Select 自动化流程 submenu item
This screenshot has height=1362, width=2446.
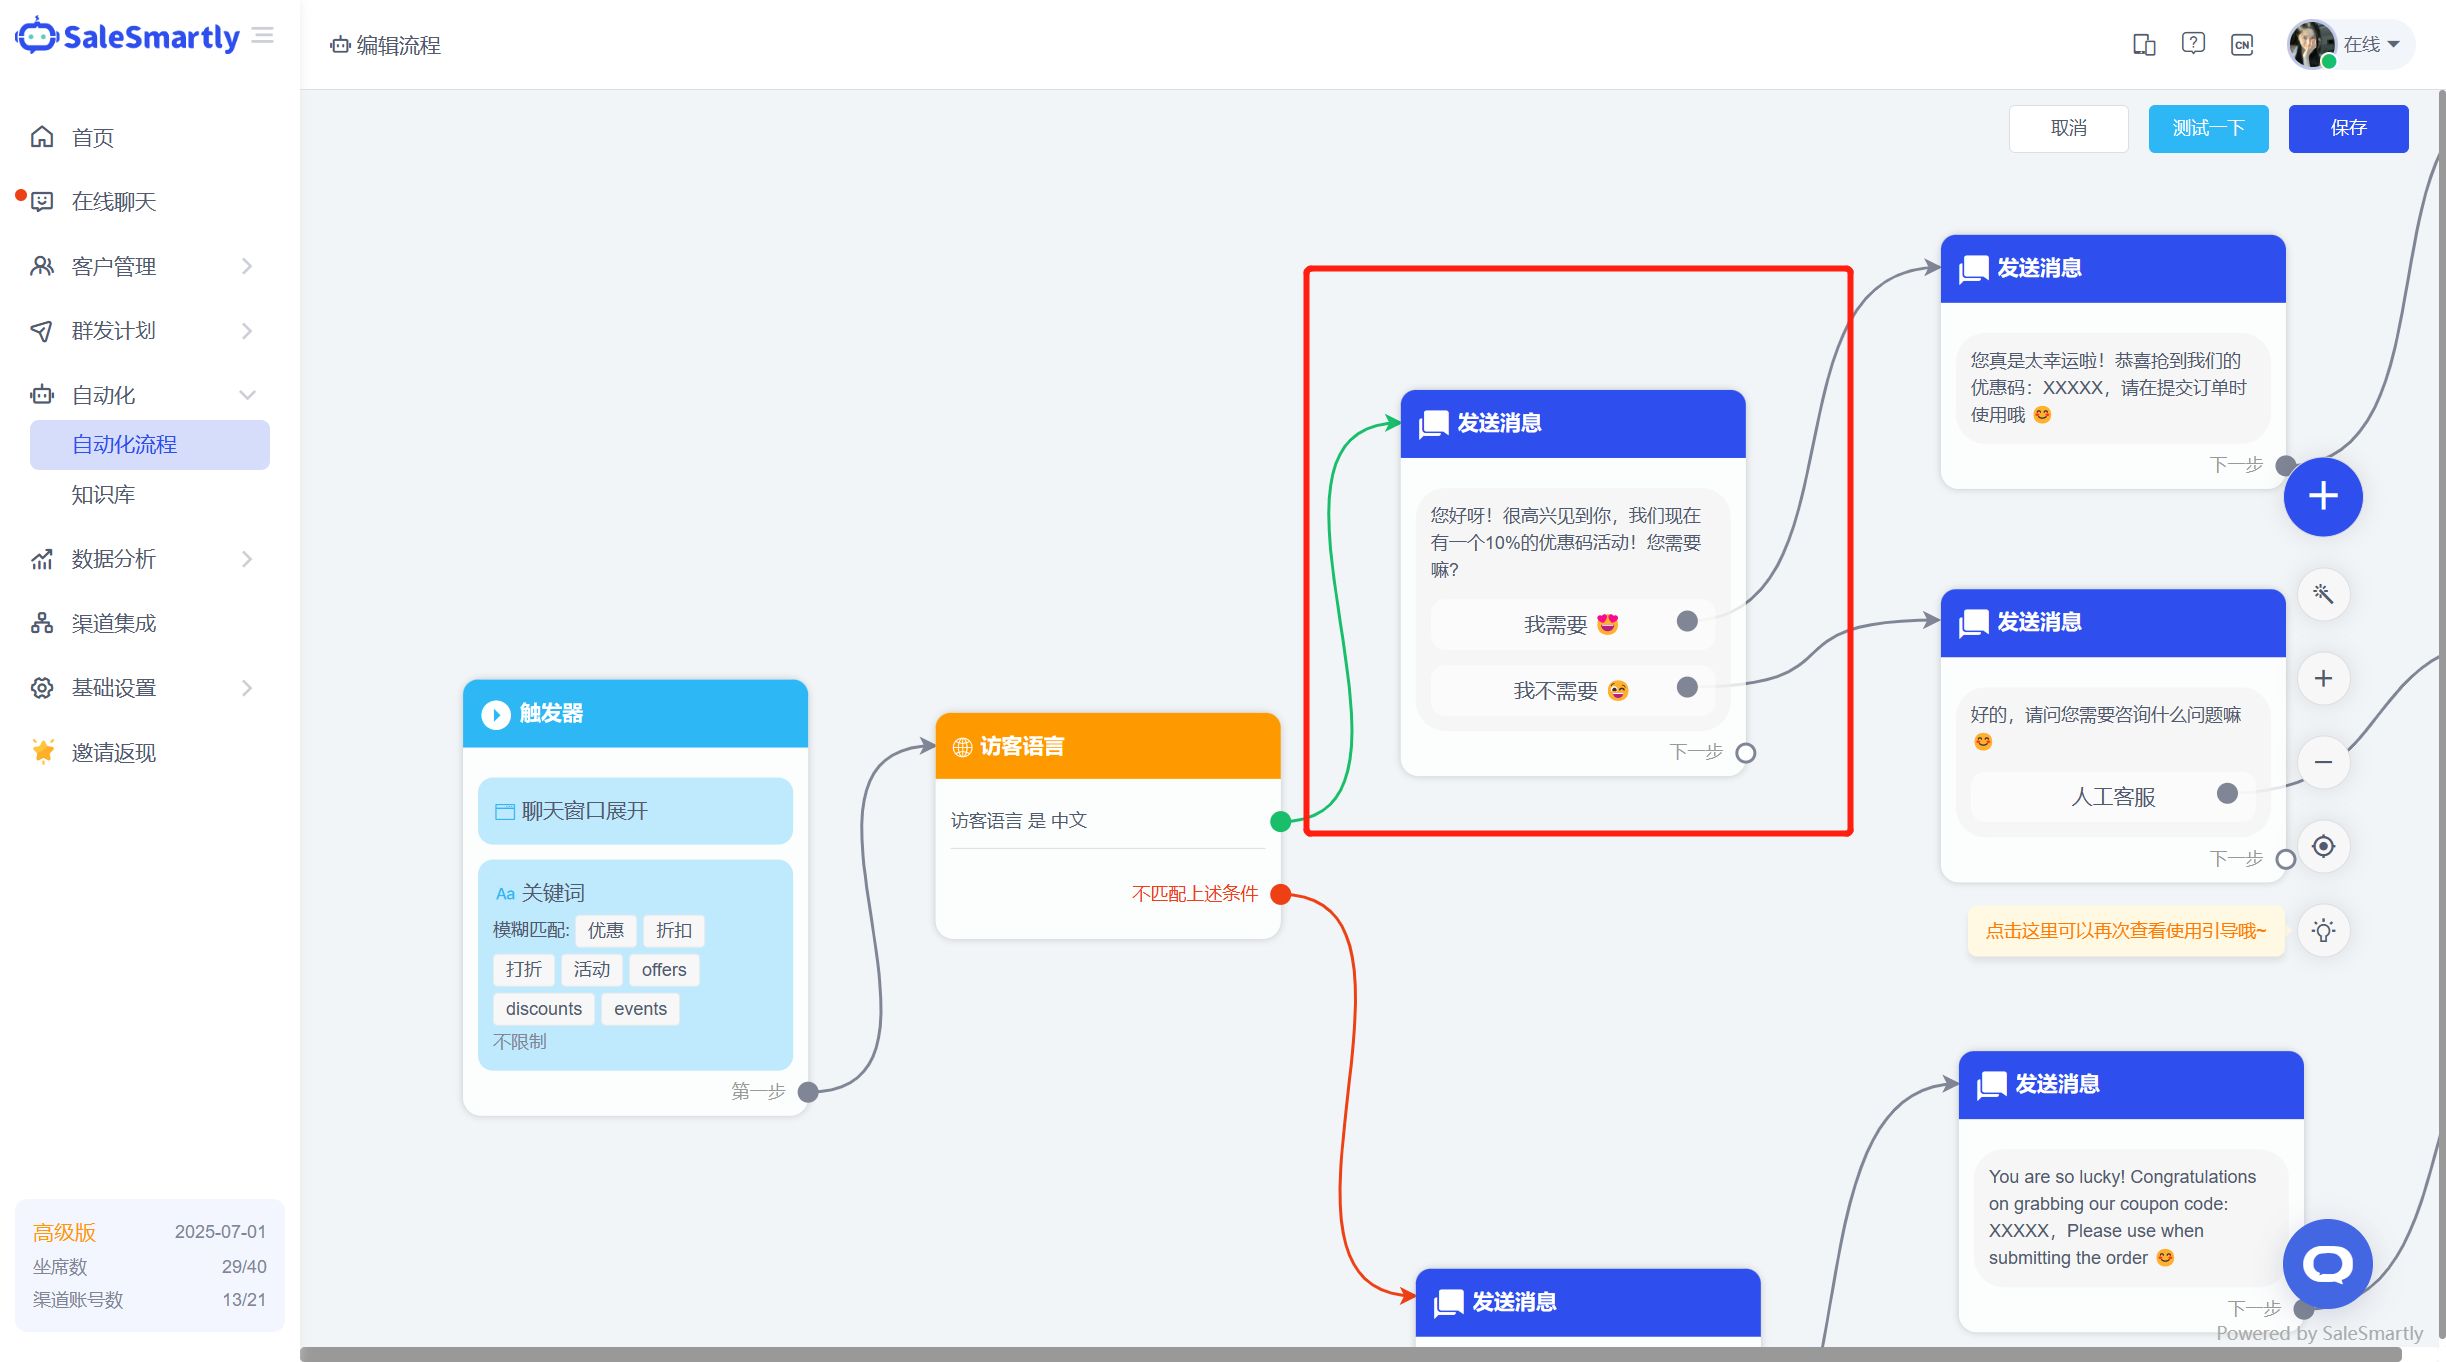coord(150,444)
